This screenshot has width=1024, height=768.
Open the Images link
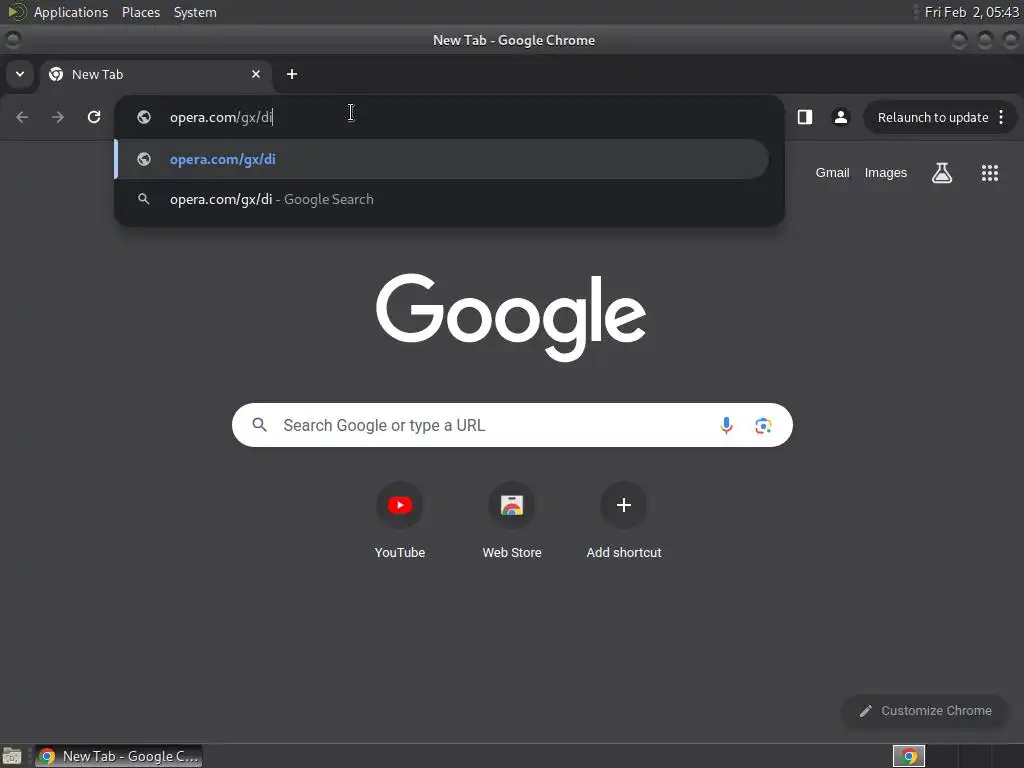pos(886,172)
